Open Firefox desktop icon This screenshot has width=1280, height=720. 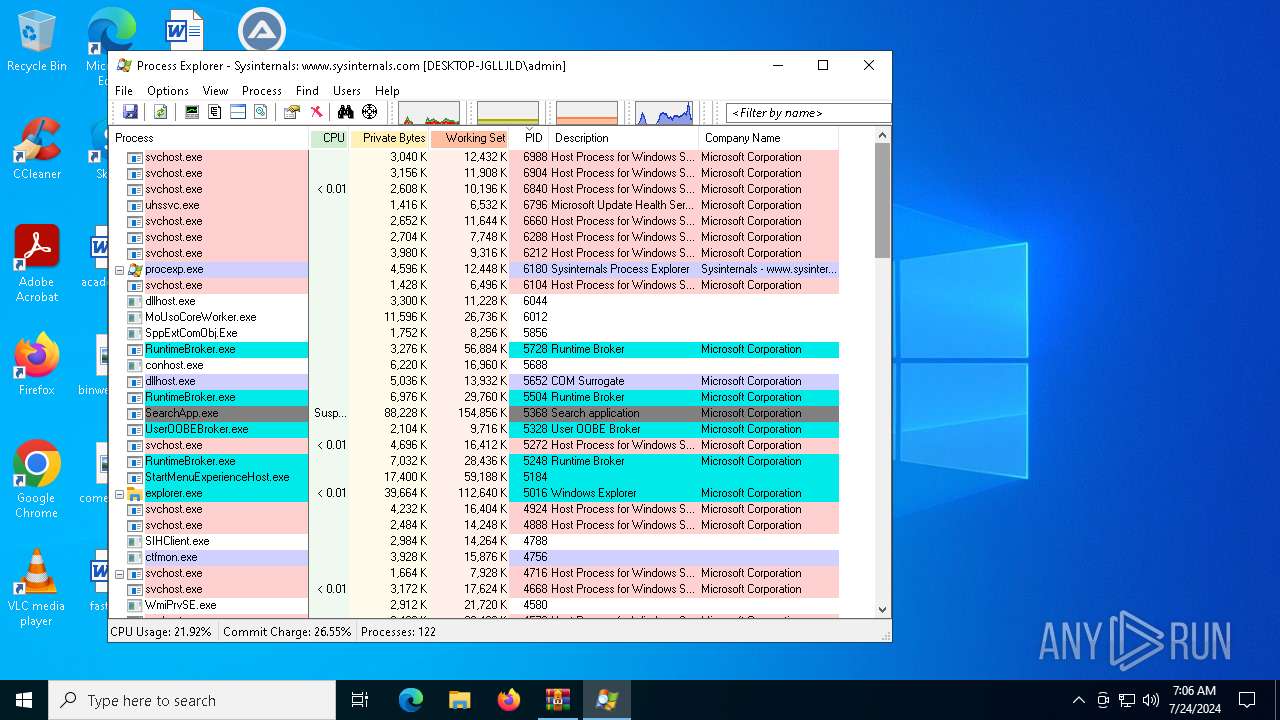(x=37, y=365)
